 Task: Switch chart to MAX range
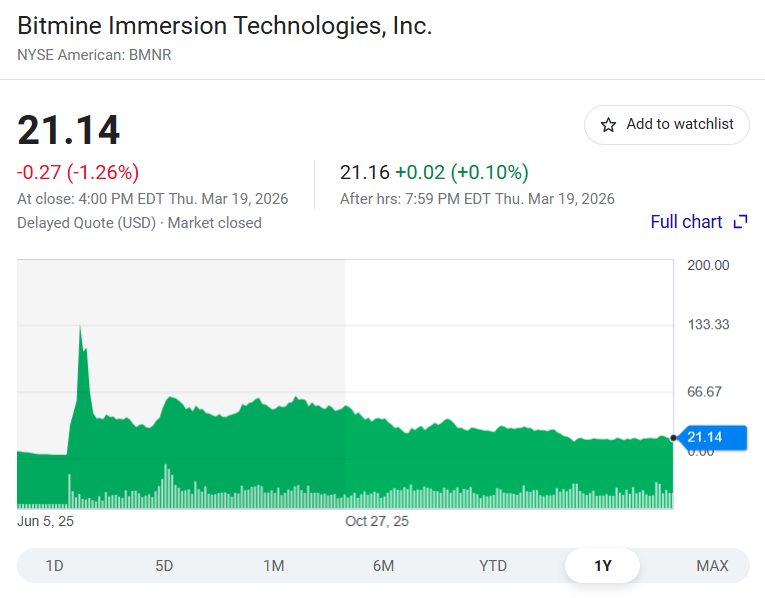click(x=712, y=566)
